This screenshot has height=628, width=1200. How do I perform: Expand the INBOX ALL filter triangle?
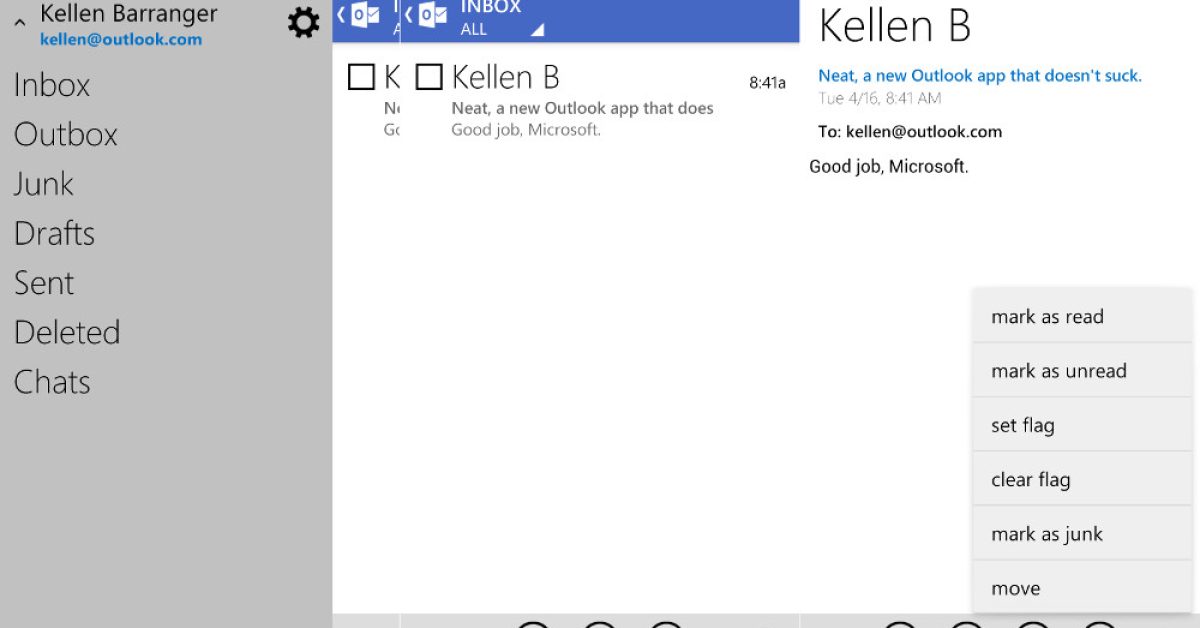537,31
